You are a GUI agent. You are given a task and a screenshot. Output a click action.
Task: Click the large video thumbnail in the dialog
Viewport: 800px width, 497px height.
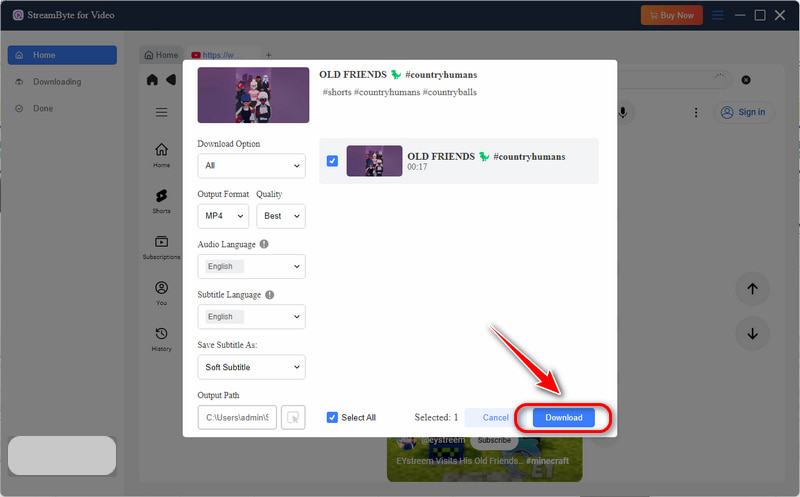(x=253, y=95)
